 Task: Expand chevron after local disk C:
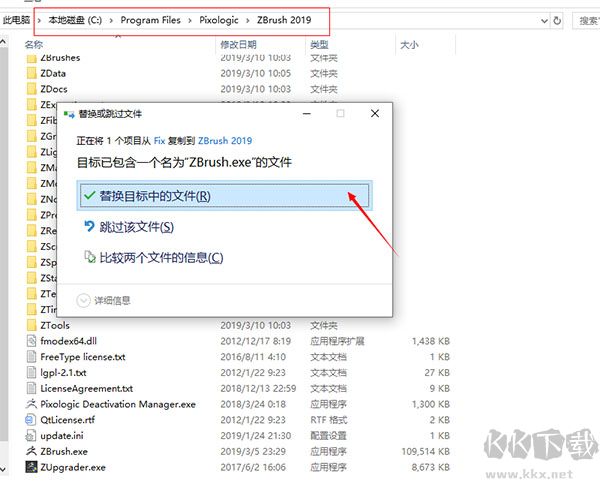tap(111, 20)
